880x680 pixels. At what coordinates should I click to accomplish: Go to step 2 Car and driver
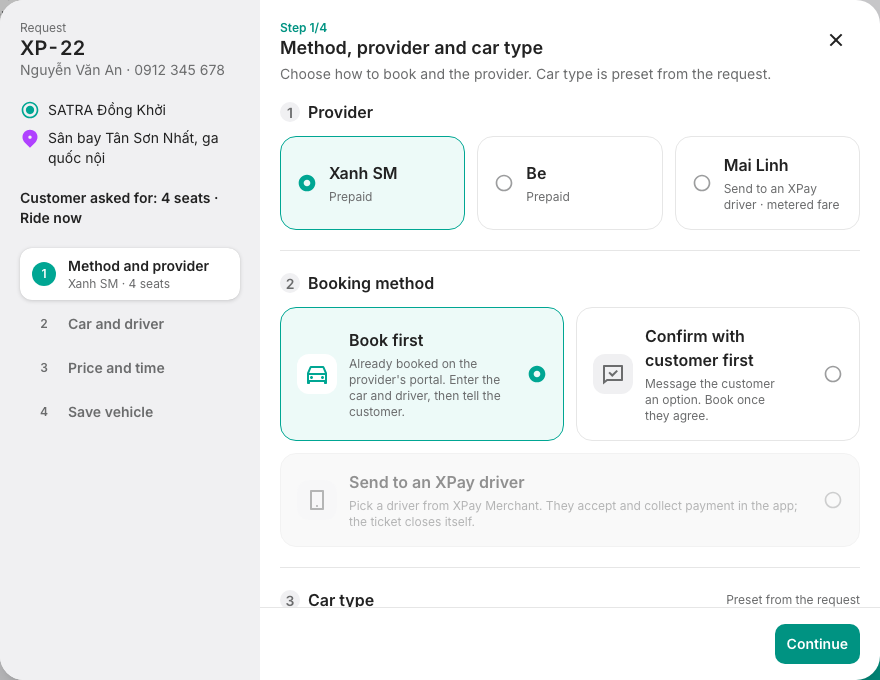tap(130, 324)
